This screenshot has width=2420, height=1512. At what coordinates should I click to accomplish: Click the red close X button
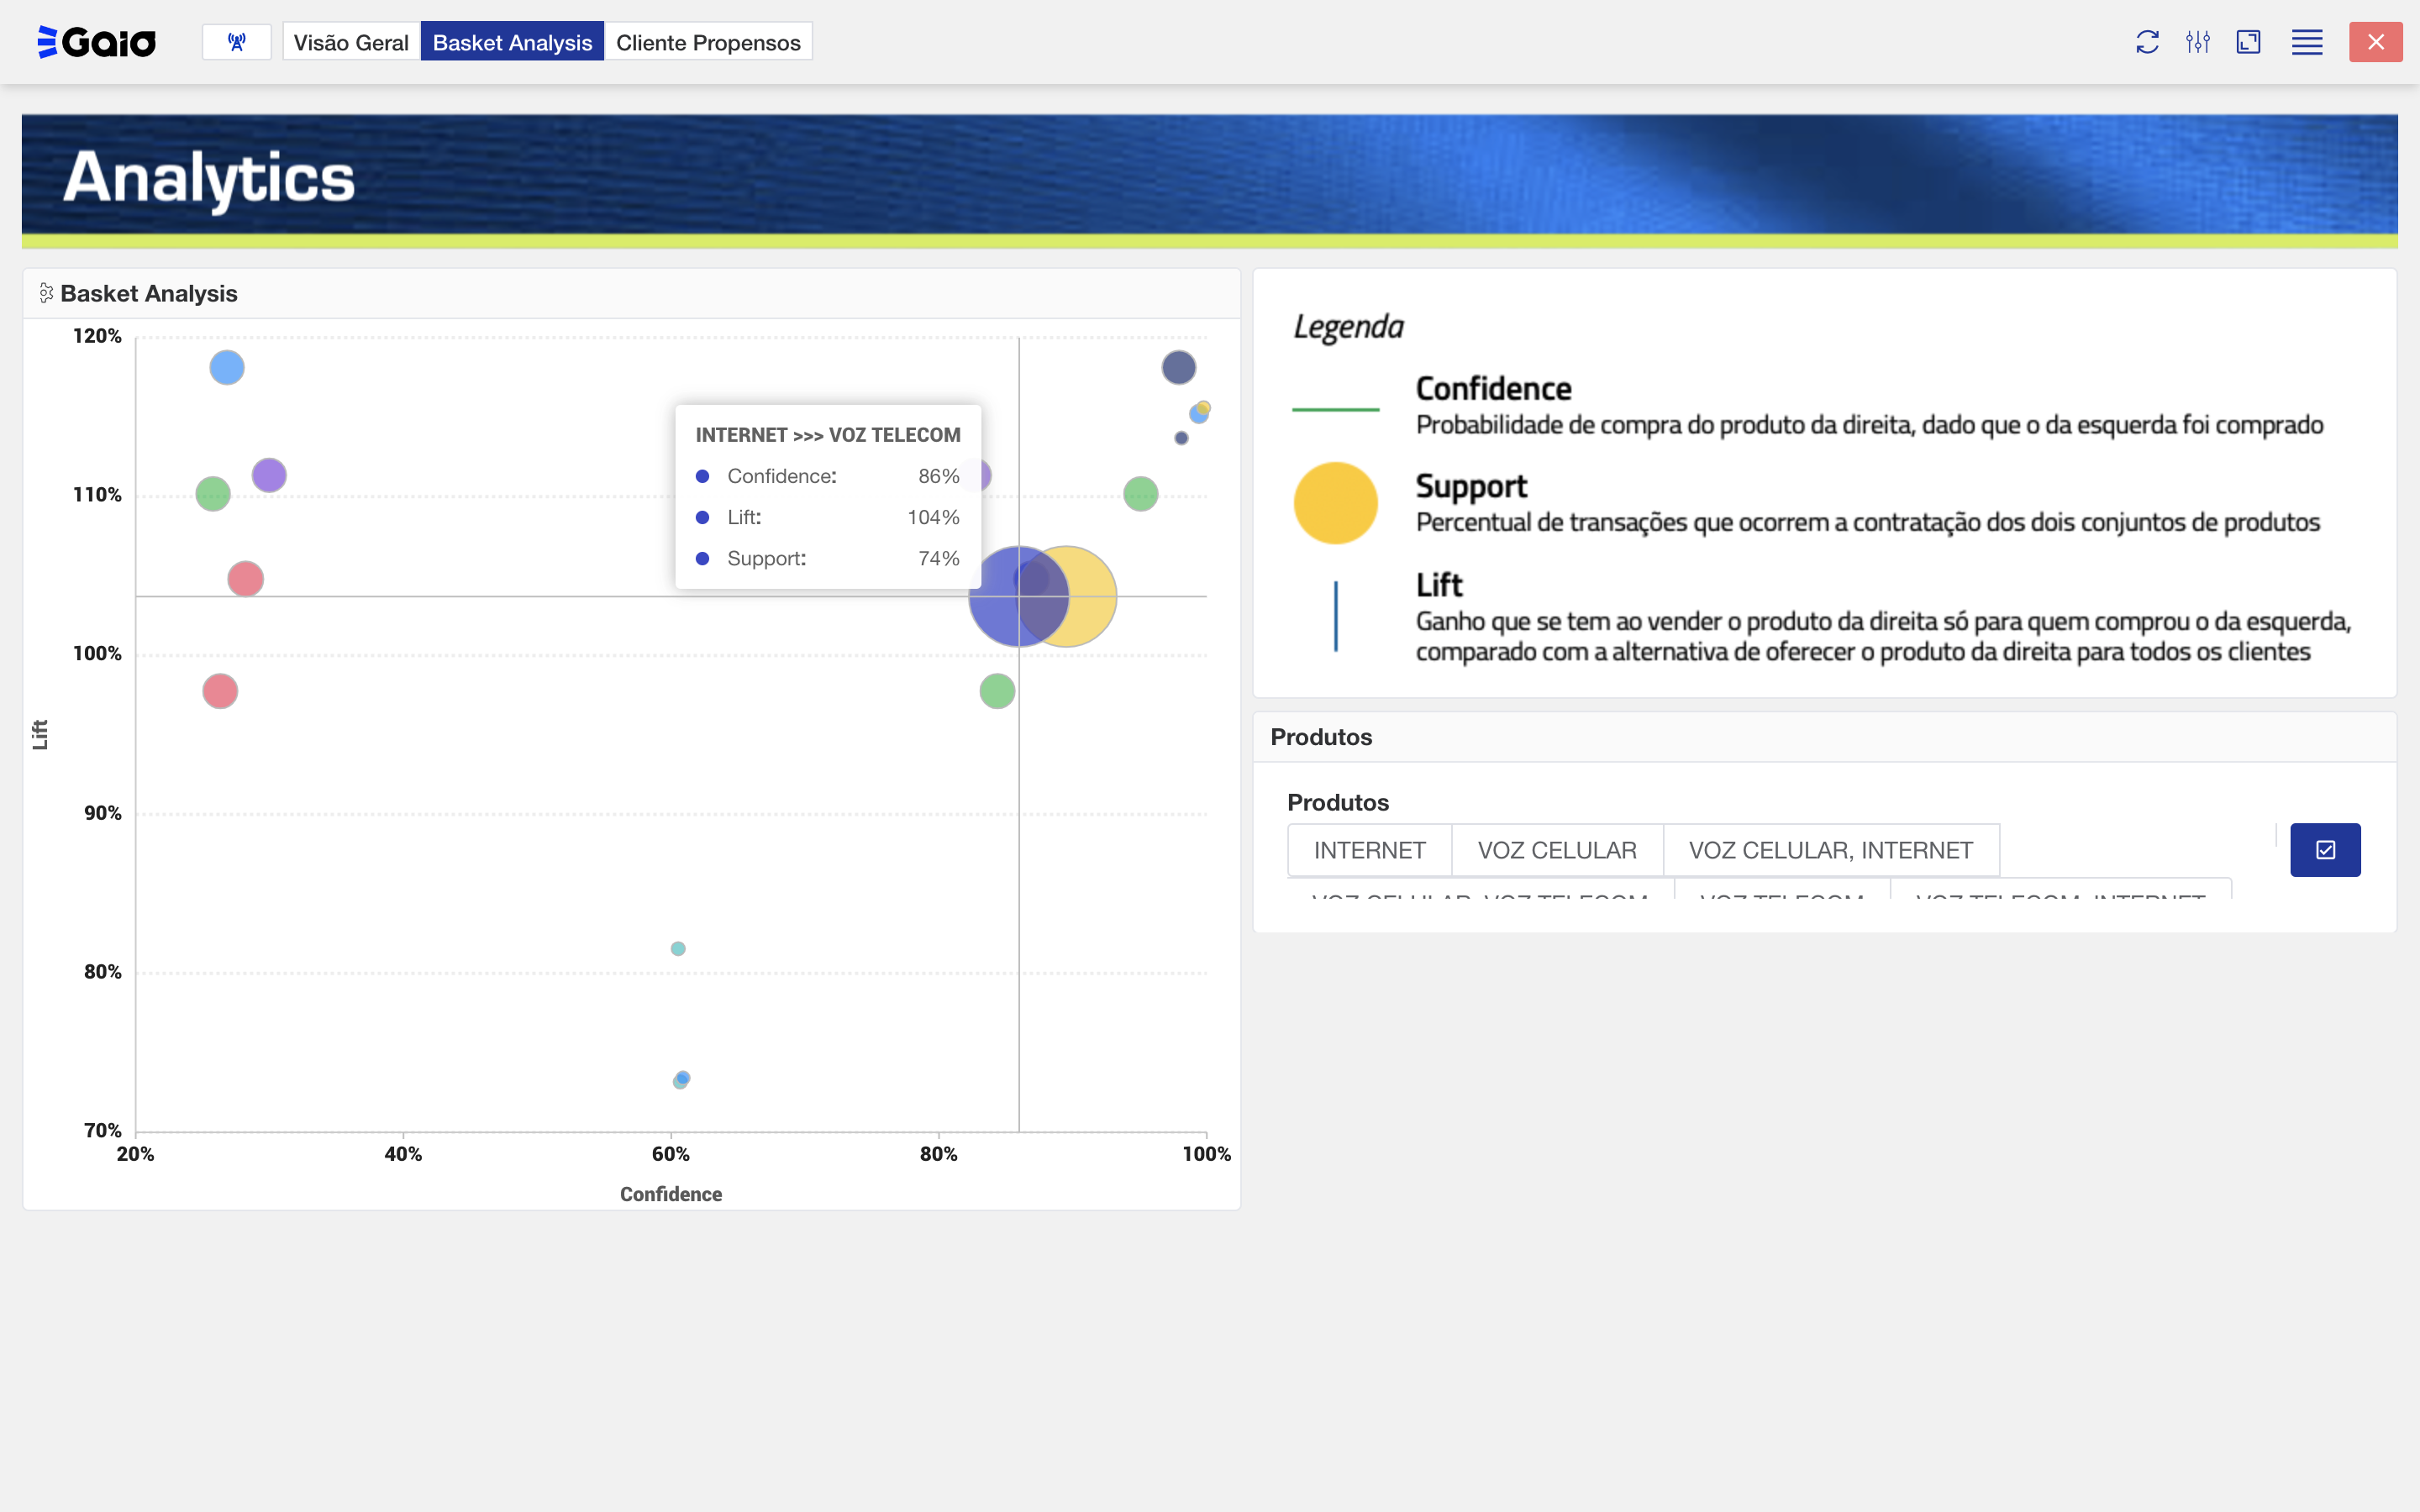2375,42
